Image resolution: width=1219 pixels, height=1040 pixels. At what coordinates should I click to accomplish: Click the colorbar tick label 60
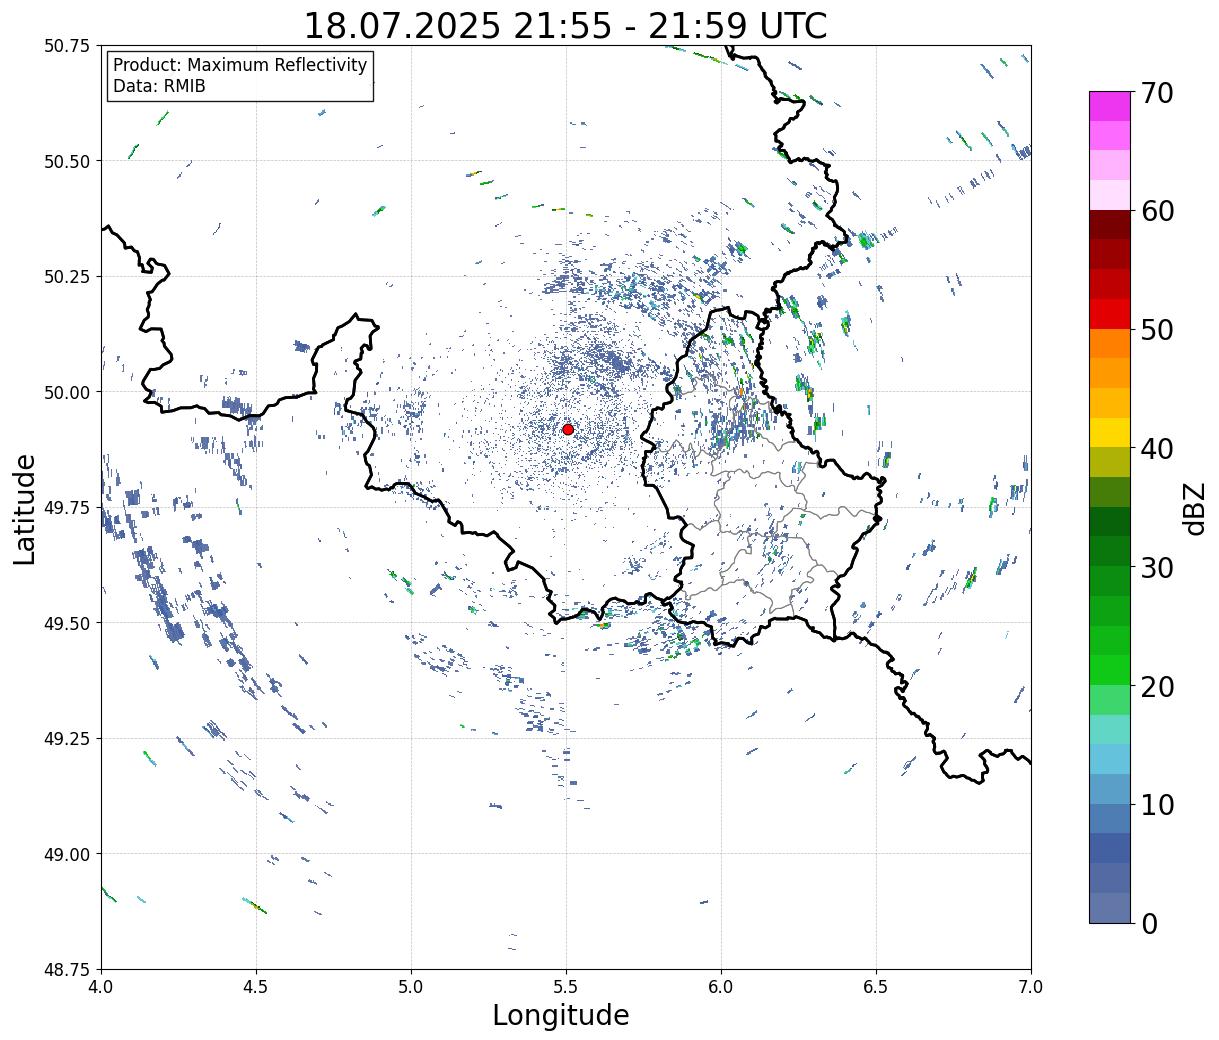click(x=1157, y=212)
